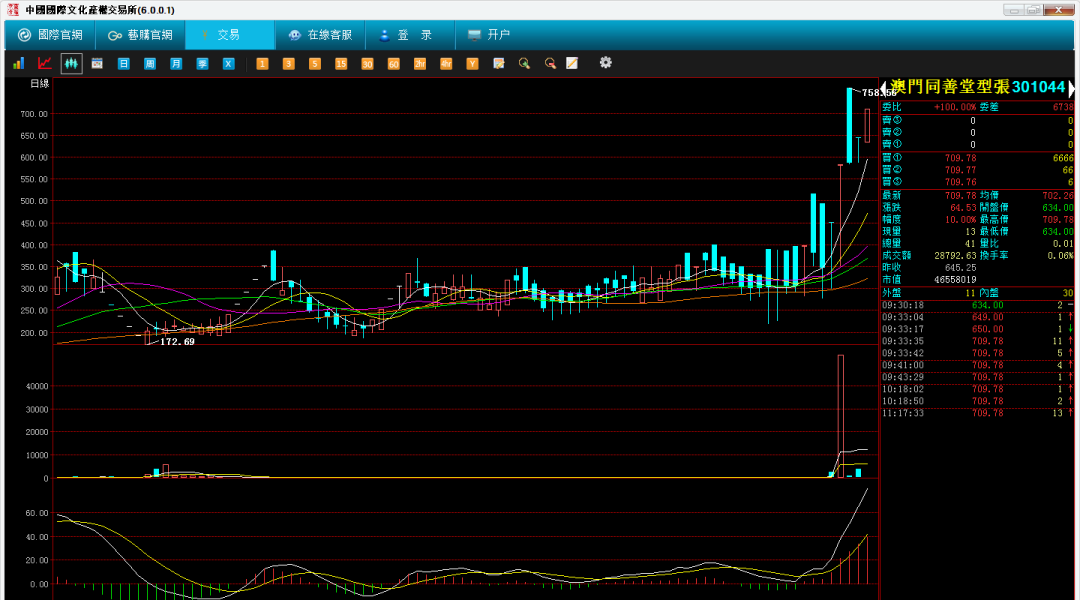Image resolution: width=1080 pixels, height=600 pixels.
Task: Open the 藝購官網 tab
Action: (x=141, y=35)
